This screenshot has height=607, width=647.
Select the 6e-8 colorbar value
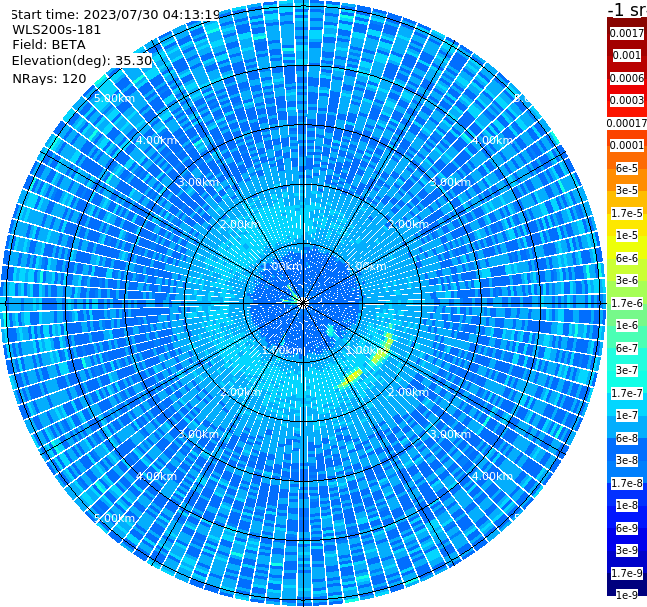click(627, 438)
